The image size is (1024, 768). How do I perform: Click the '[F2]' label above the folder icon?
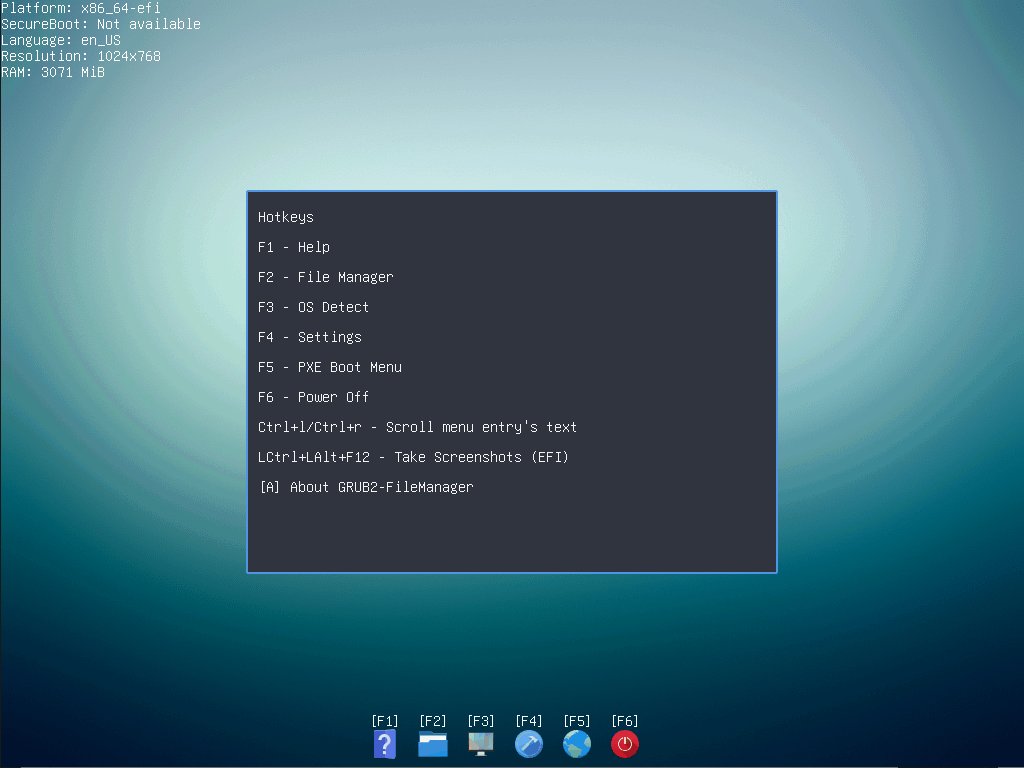coord(433,721)
